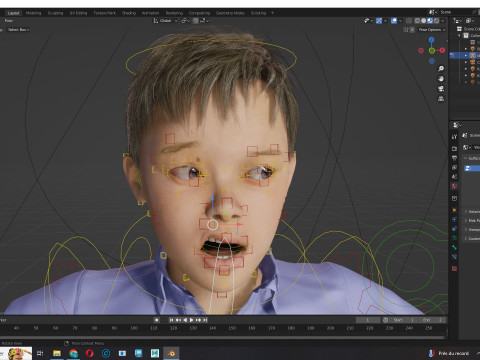Open the outliner display mode dropdown
The image size is (480, 360).
[458, 21]
